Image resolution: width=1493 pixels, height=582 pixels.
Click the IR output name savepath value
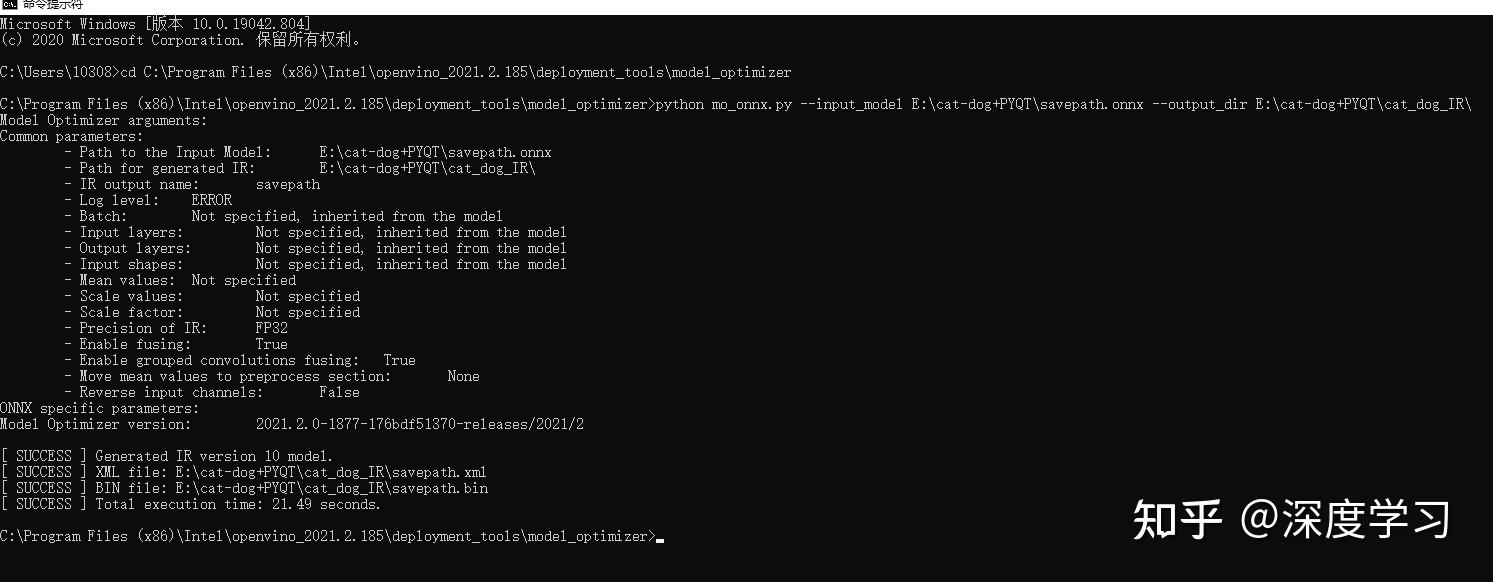tap(287, 184)
